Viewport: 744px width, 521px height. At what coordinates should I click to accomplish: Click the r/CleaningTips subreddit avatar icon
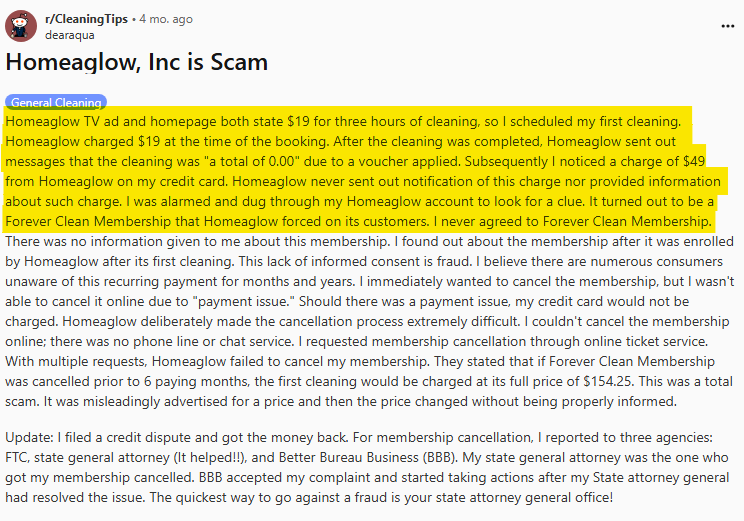[22, 26]
